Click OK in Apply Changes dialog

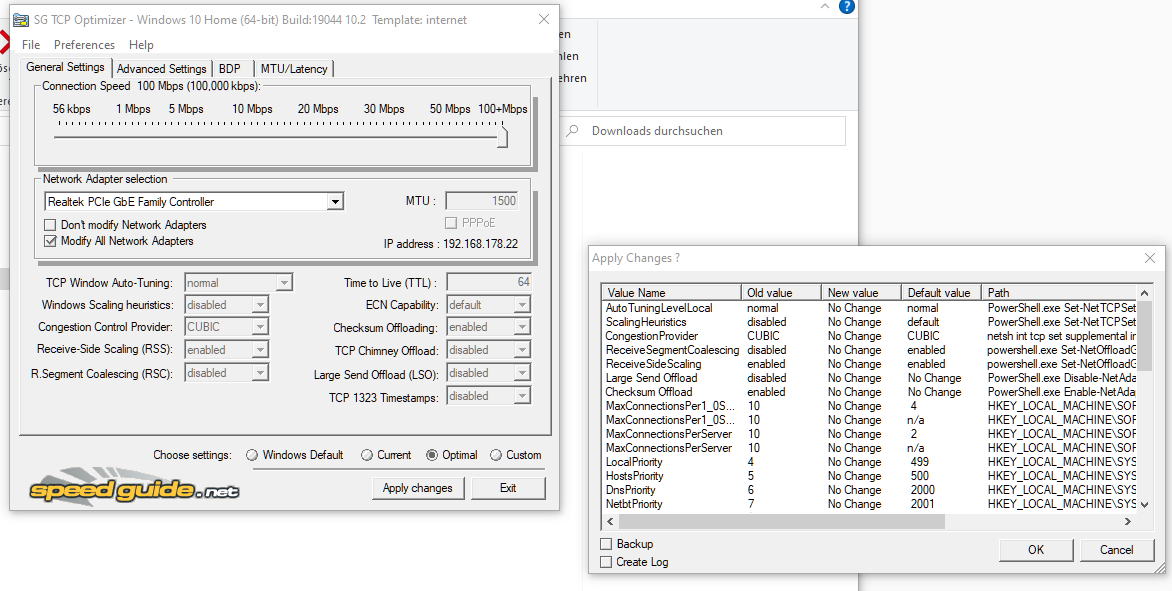pos(1036,550)
